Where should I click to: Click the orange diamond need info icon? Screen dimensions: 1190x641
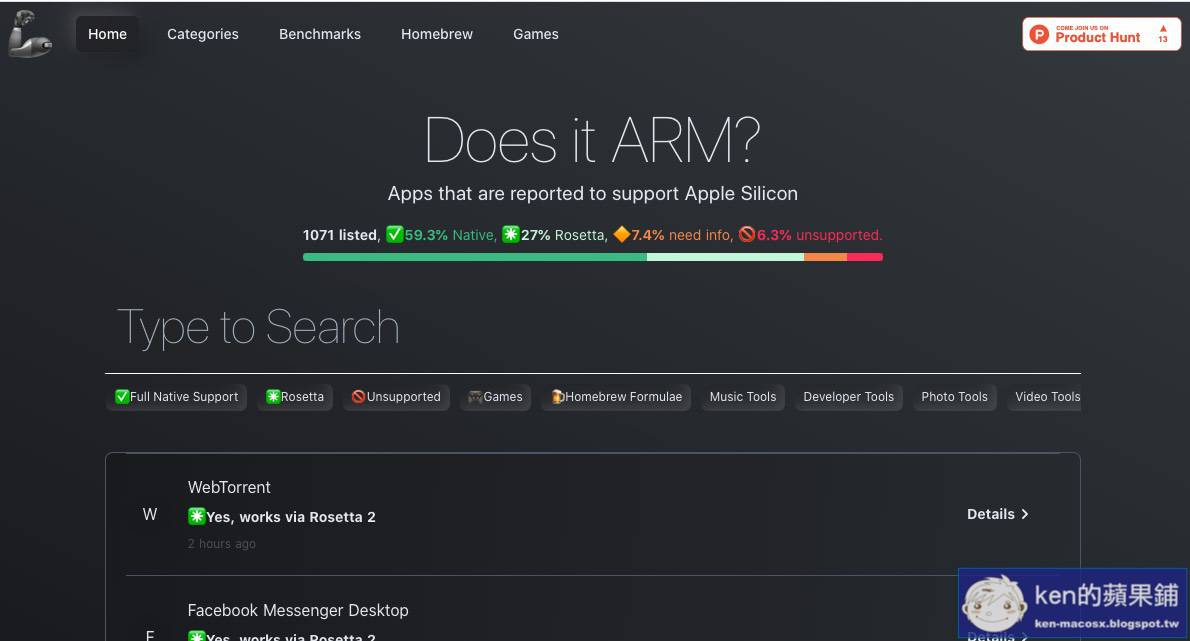coord(622,234)
